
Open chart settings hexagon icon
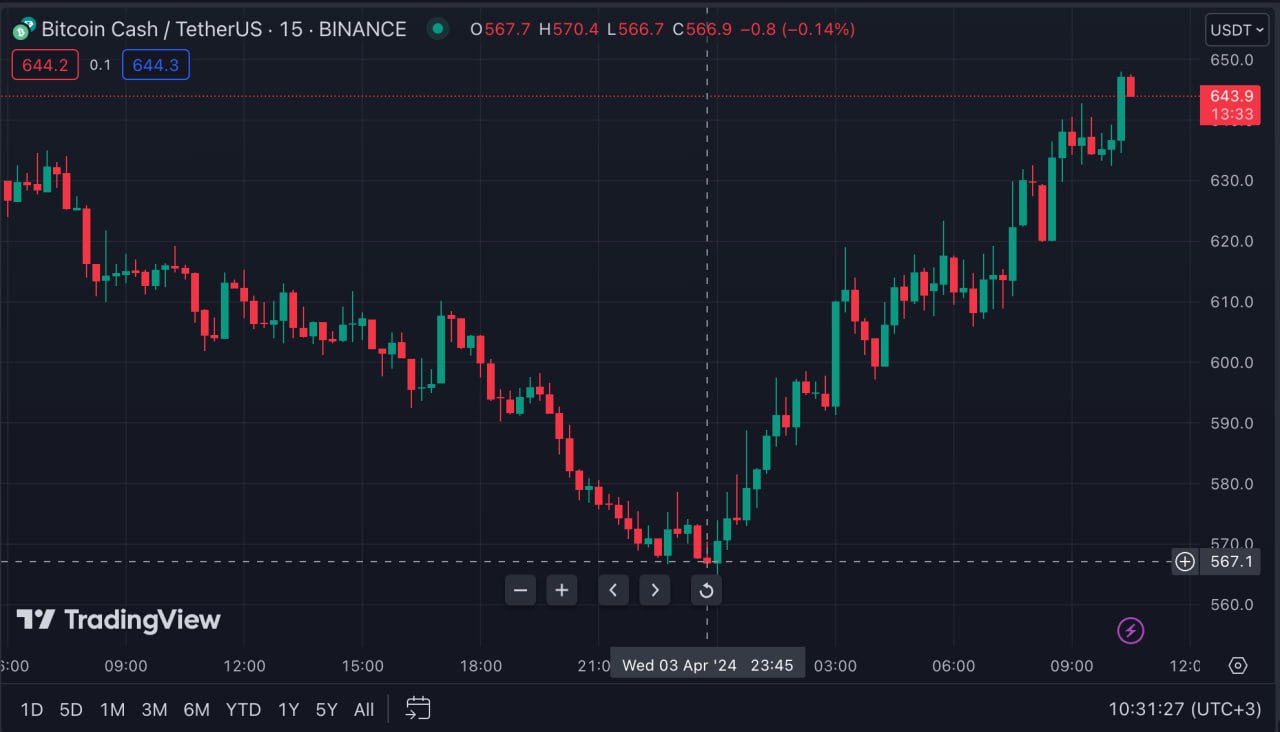[1238, 665]
